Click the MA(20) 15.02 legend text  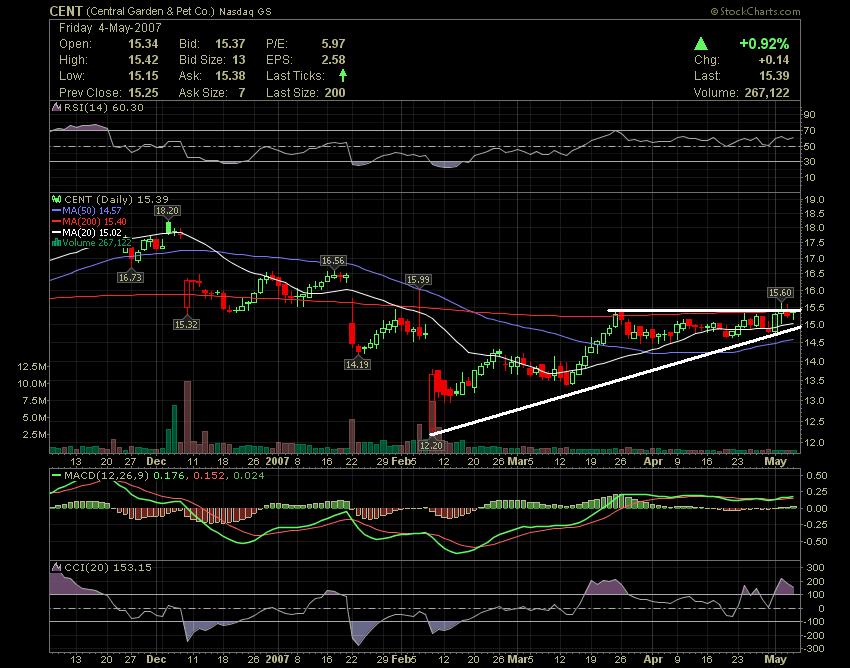click(92, 232)
